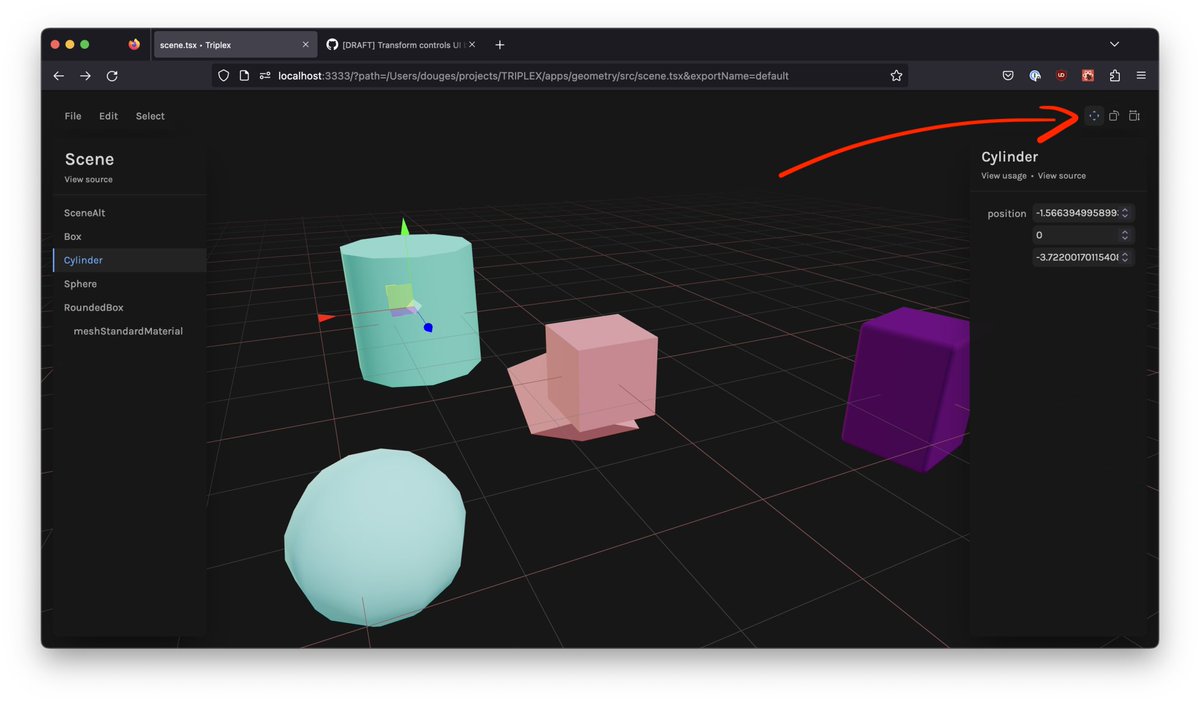Image resolution: width=1200 pixels, height=703 pixels.
Task: Step the third position value field
Action: [1125, 257]
